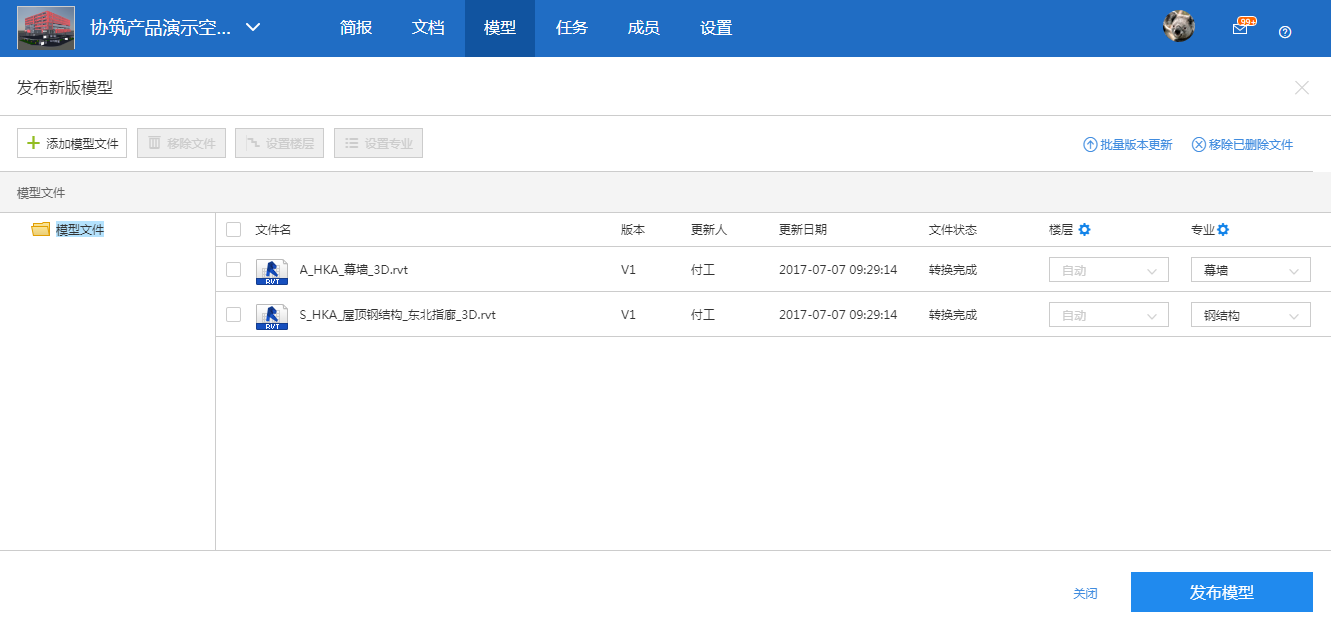Open the 钢结构 specialty dropdown

(x=1250, y=313)
